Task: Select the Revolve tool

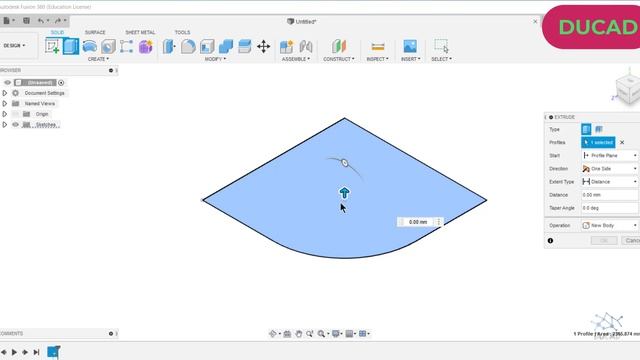Action: coord(89,47)
